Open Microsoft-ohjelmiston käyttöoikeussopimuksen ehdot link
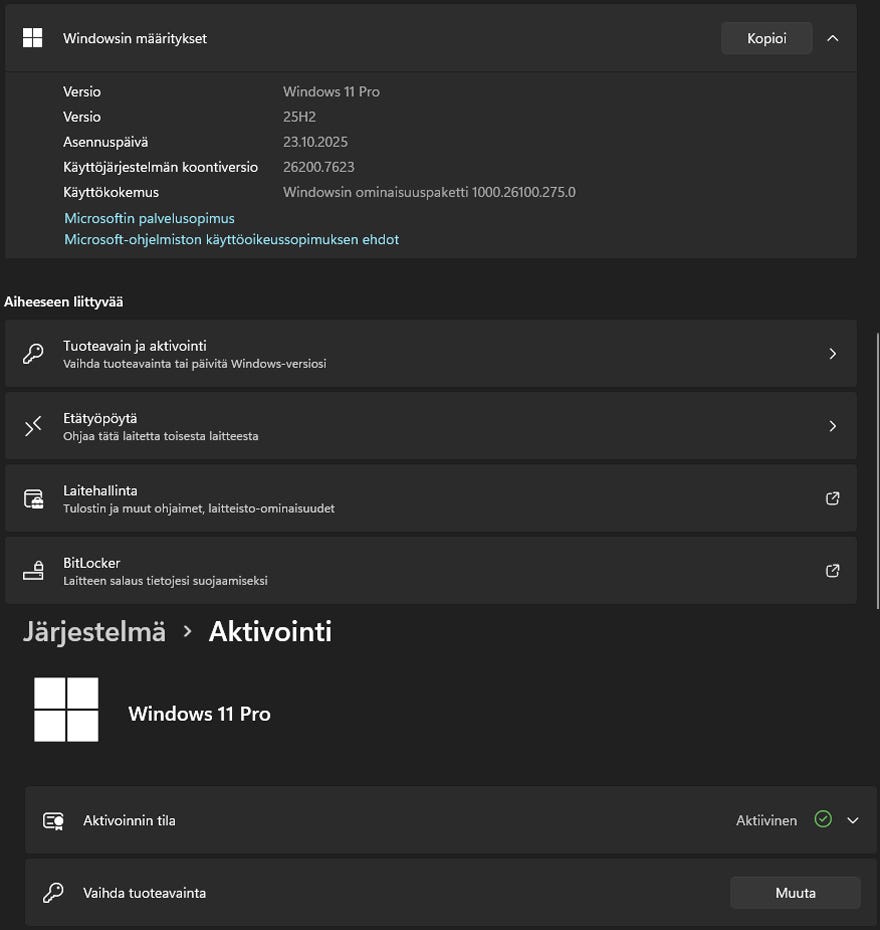Image resolution: width=880 pixels, height=930 pixels. [x=231, y=240]
